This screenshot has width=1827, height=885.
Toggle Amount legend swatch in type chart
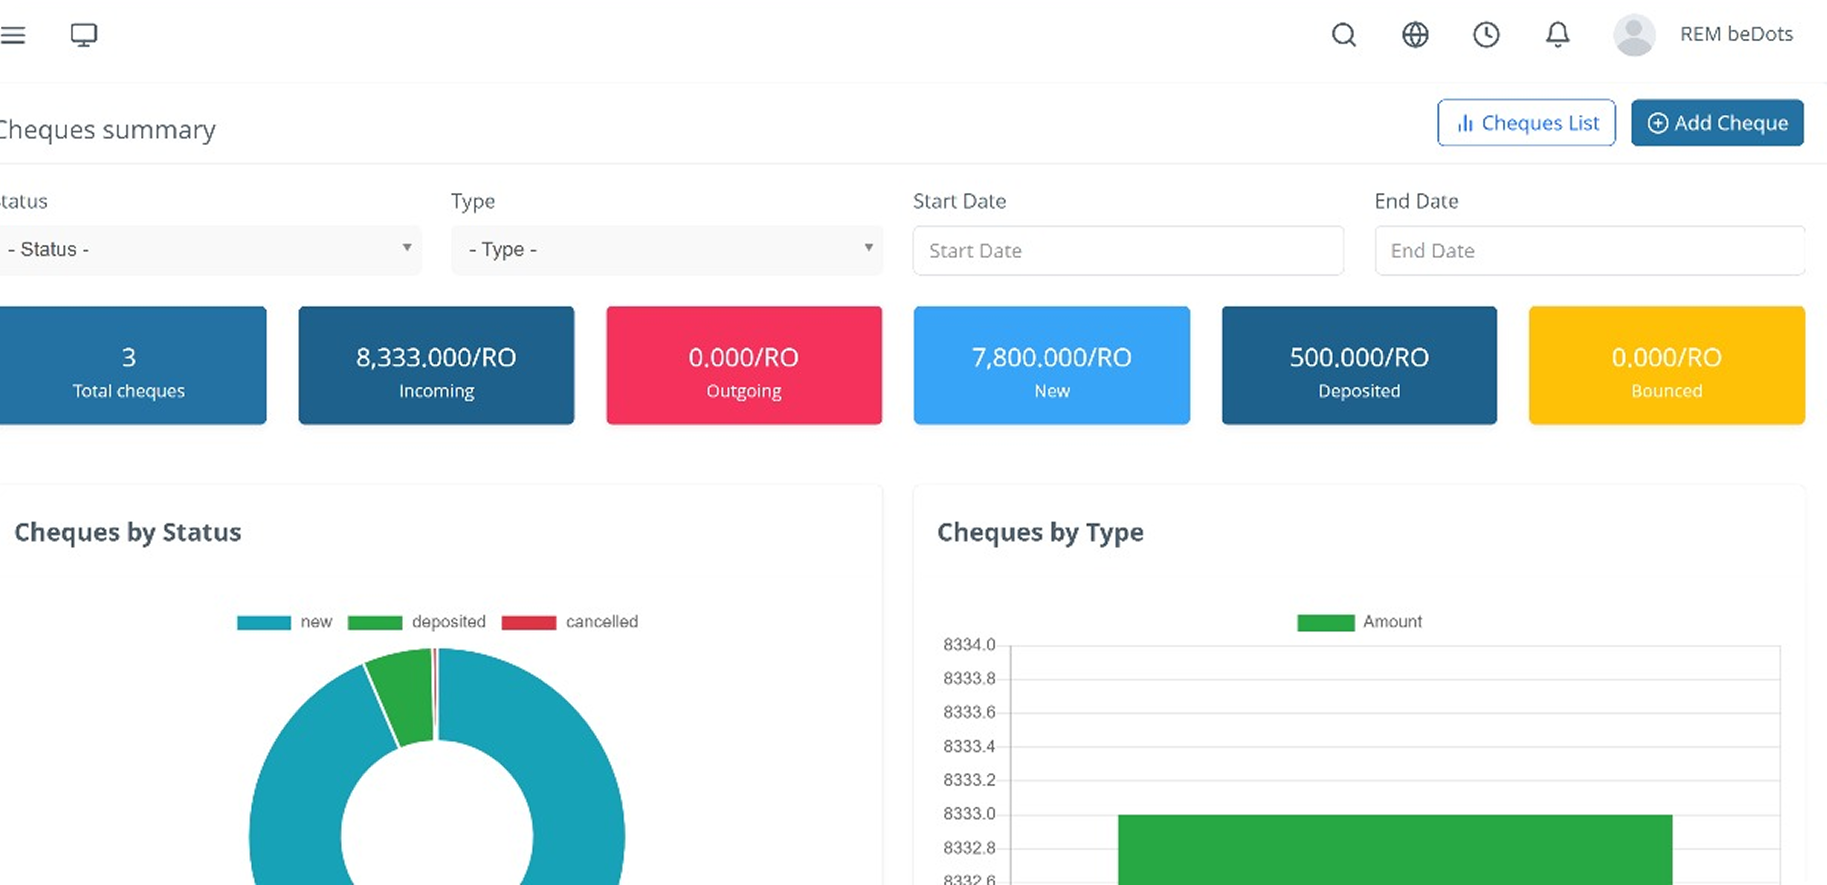tap(1326, 622)
